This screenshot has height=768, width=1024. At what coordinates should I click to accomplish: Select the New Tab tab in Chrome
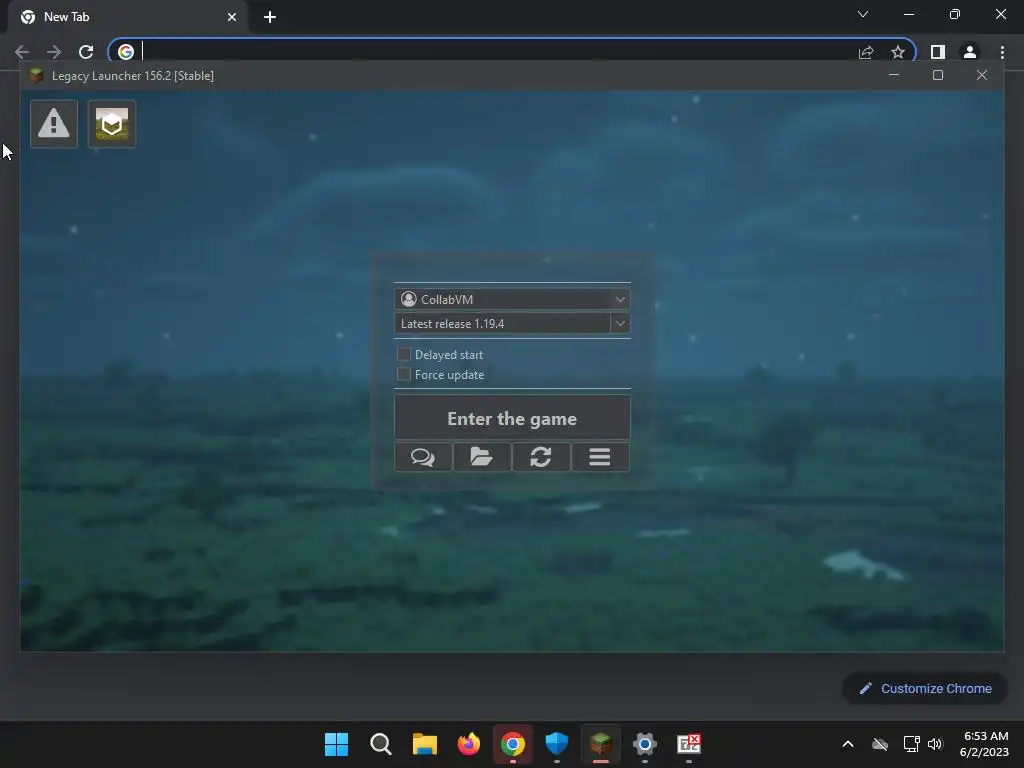[127, 17]
